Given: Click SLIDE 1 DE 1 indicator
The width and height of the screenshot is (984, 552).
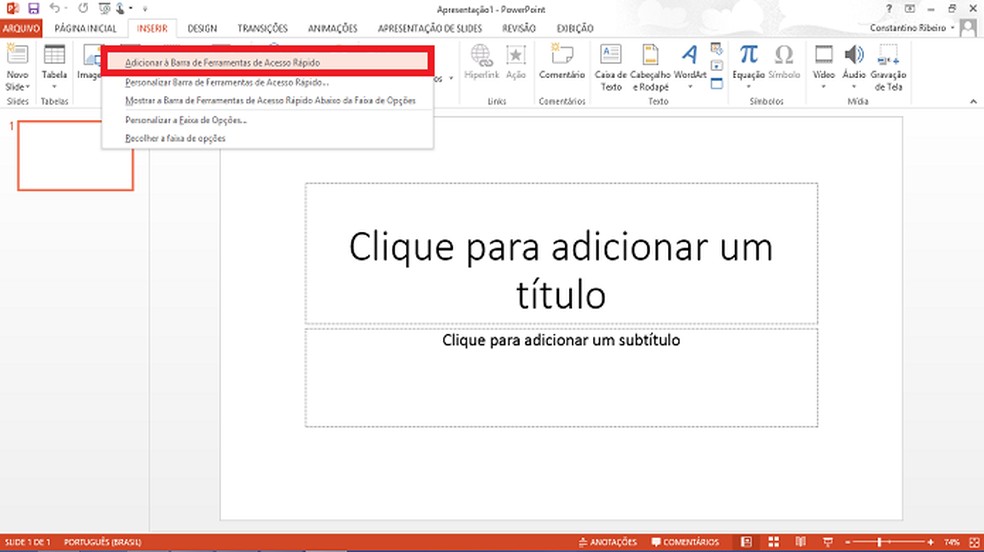Looking at the screenshot, I should 28,542.
